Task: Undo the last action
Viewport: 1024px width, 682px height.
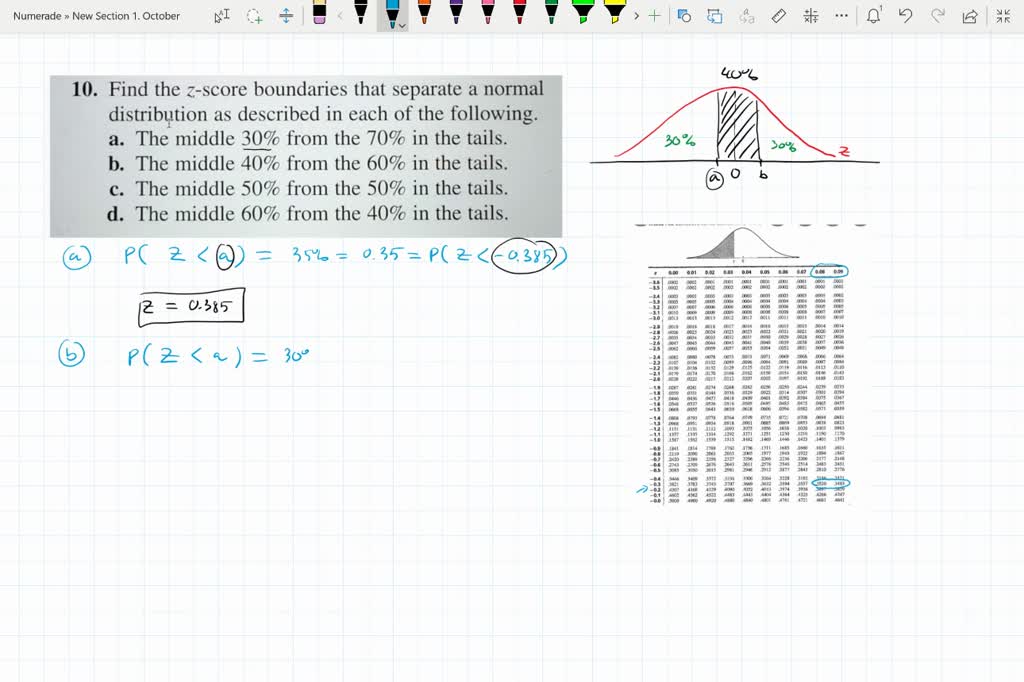Action: 905,16
